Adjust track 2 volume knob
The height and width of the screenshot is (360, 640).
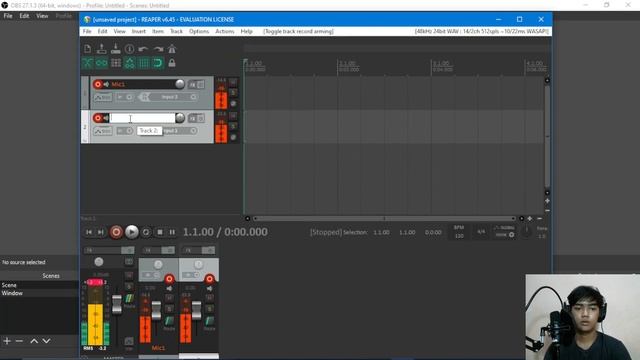tap(180, 118)
